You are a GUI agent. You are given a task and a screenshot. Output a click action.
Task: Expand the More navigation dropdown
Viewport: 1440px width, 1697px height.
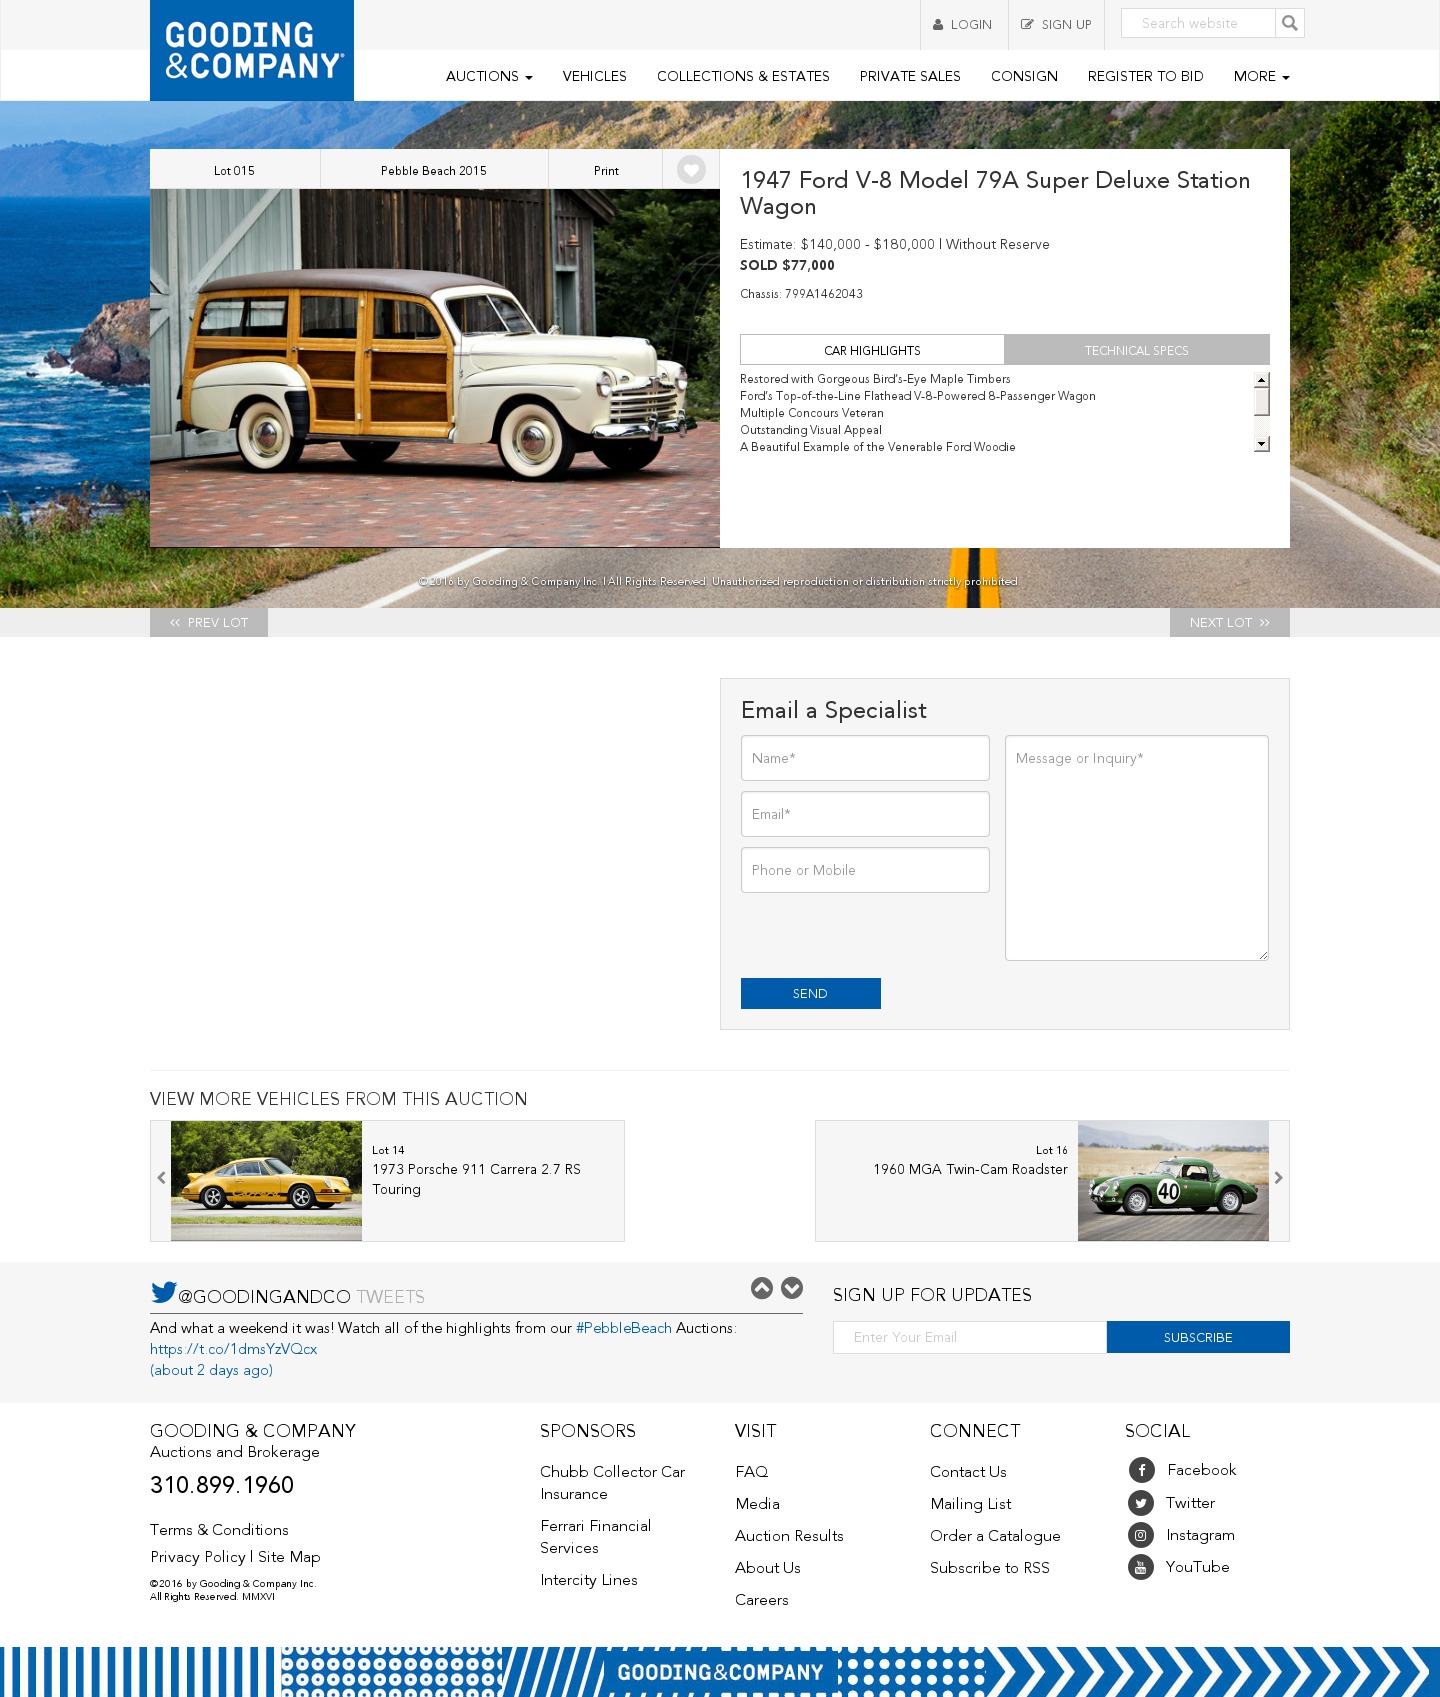pos(1262,76)
